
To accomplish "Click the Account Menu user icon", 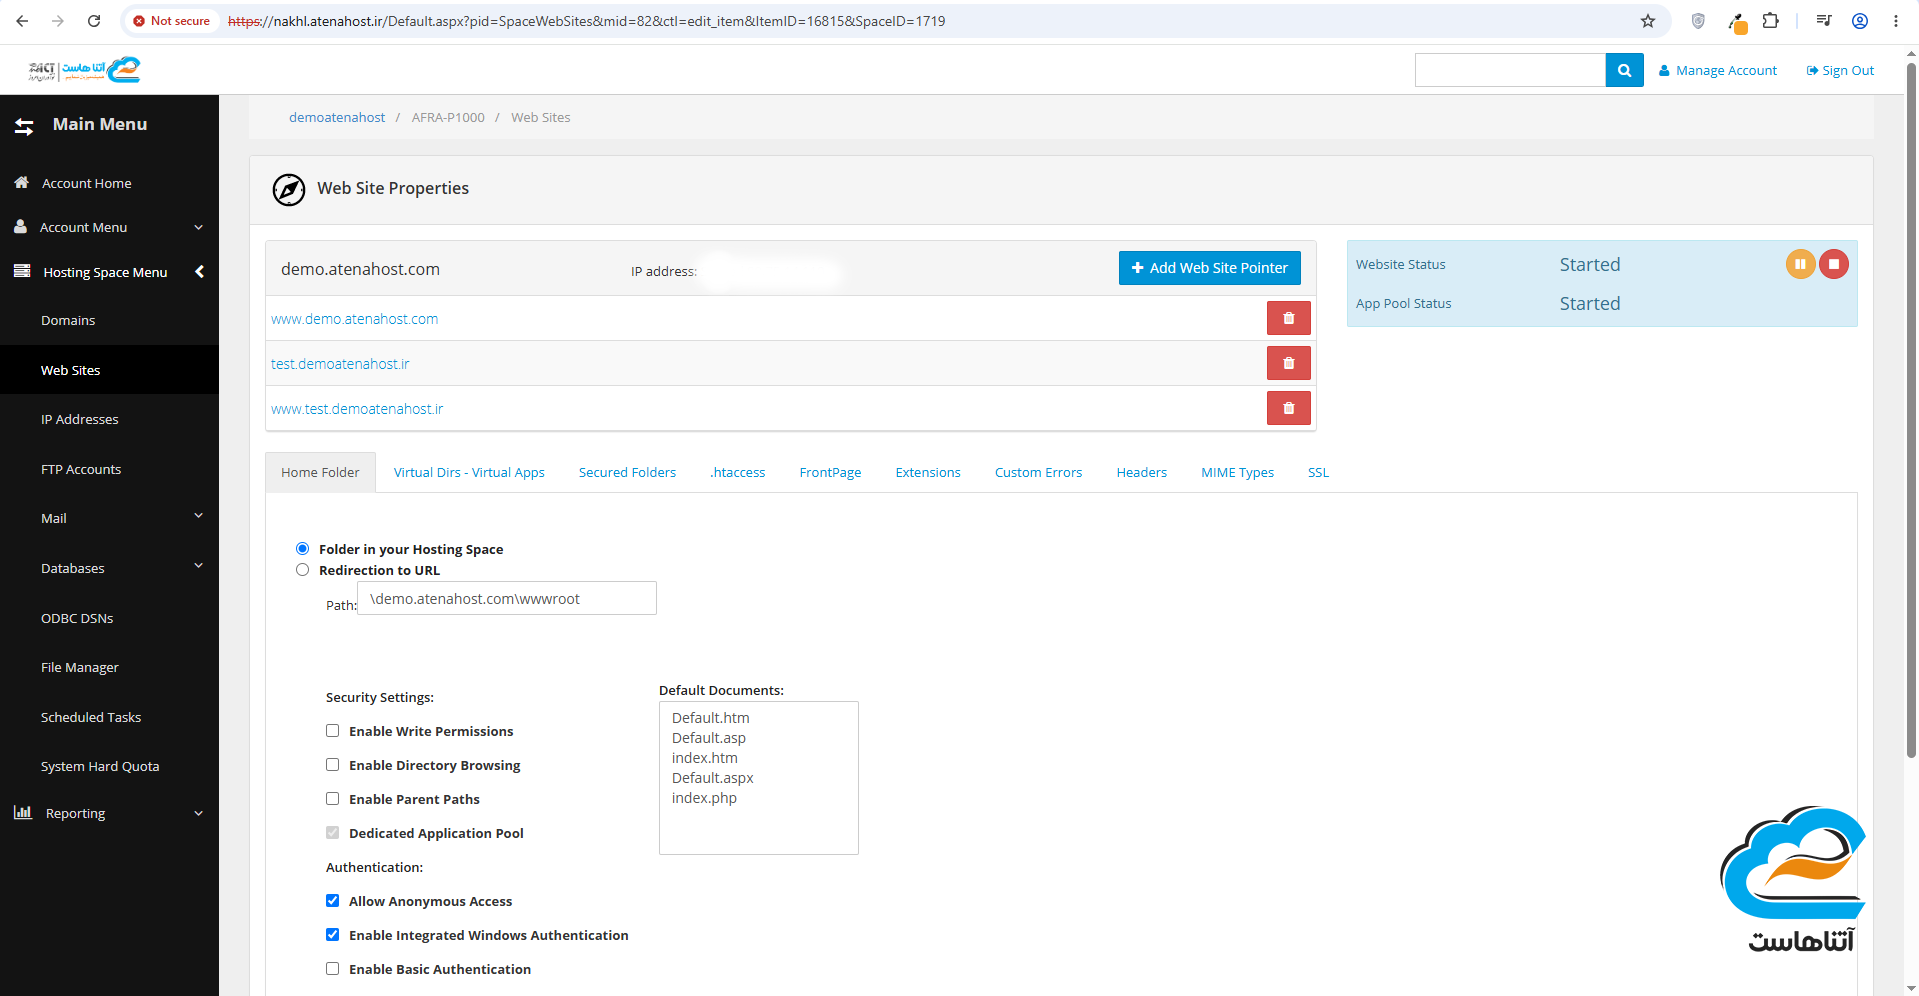I will [20, 227].
